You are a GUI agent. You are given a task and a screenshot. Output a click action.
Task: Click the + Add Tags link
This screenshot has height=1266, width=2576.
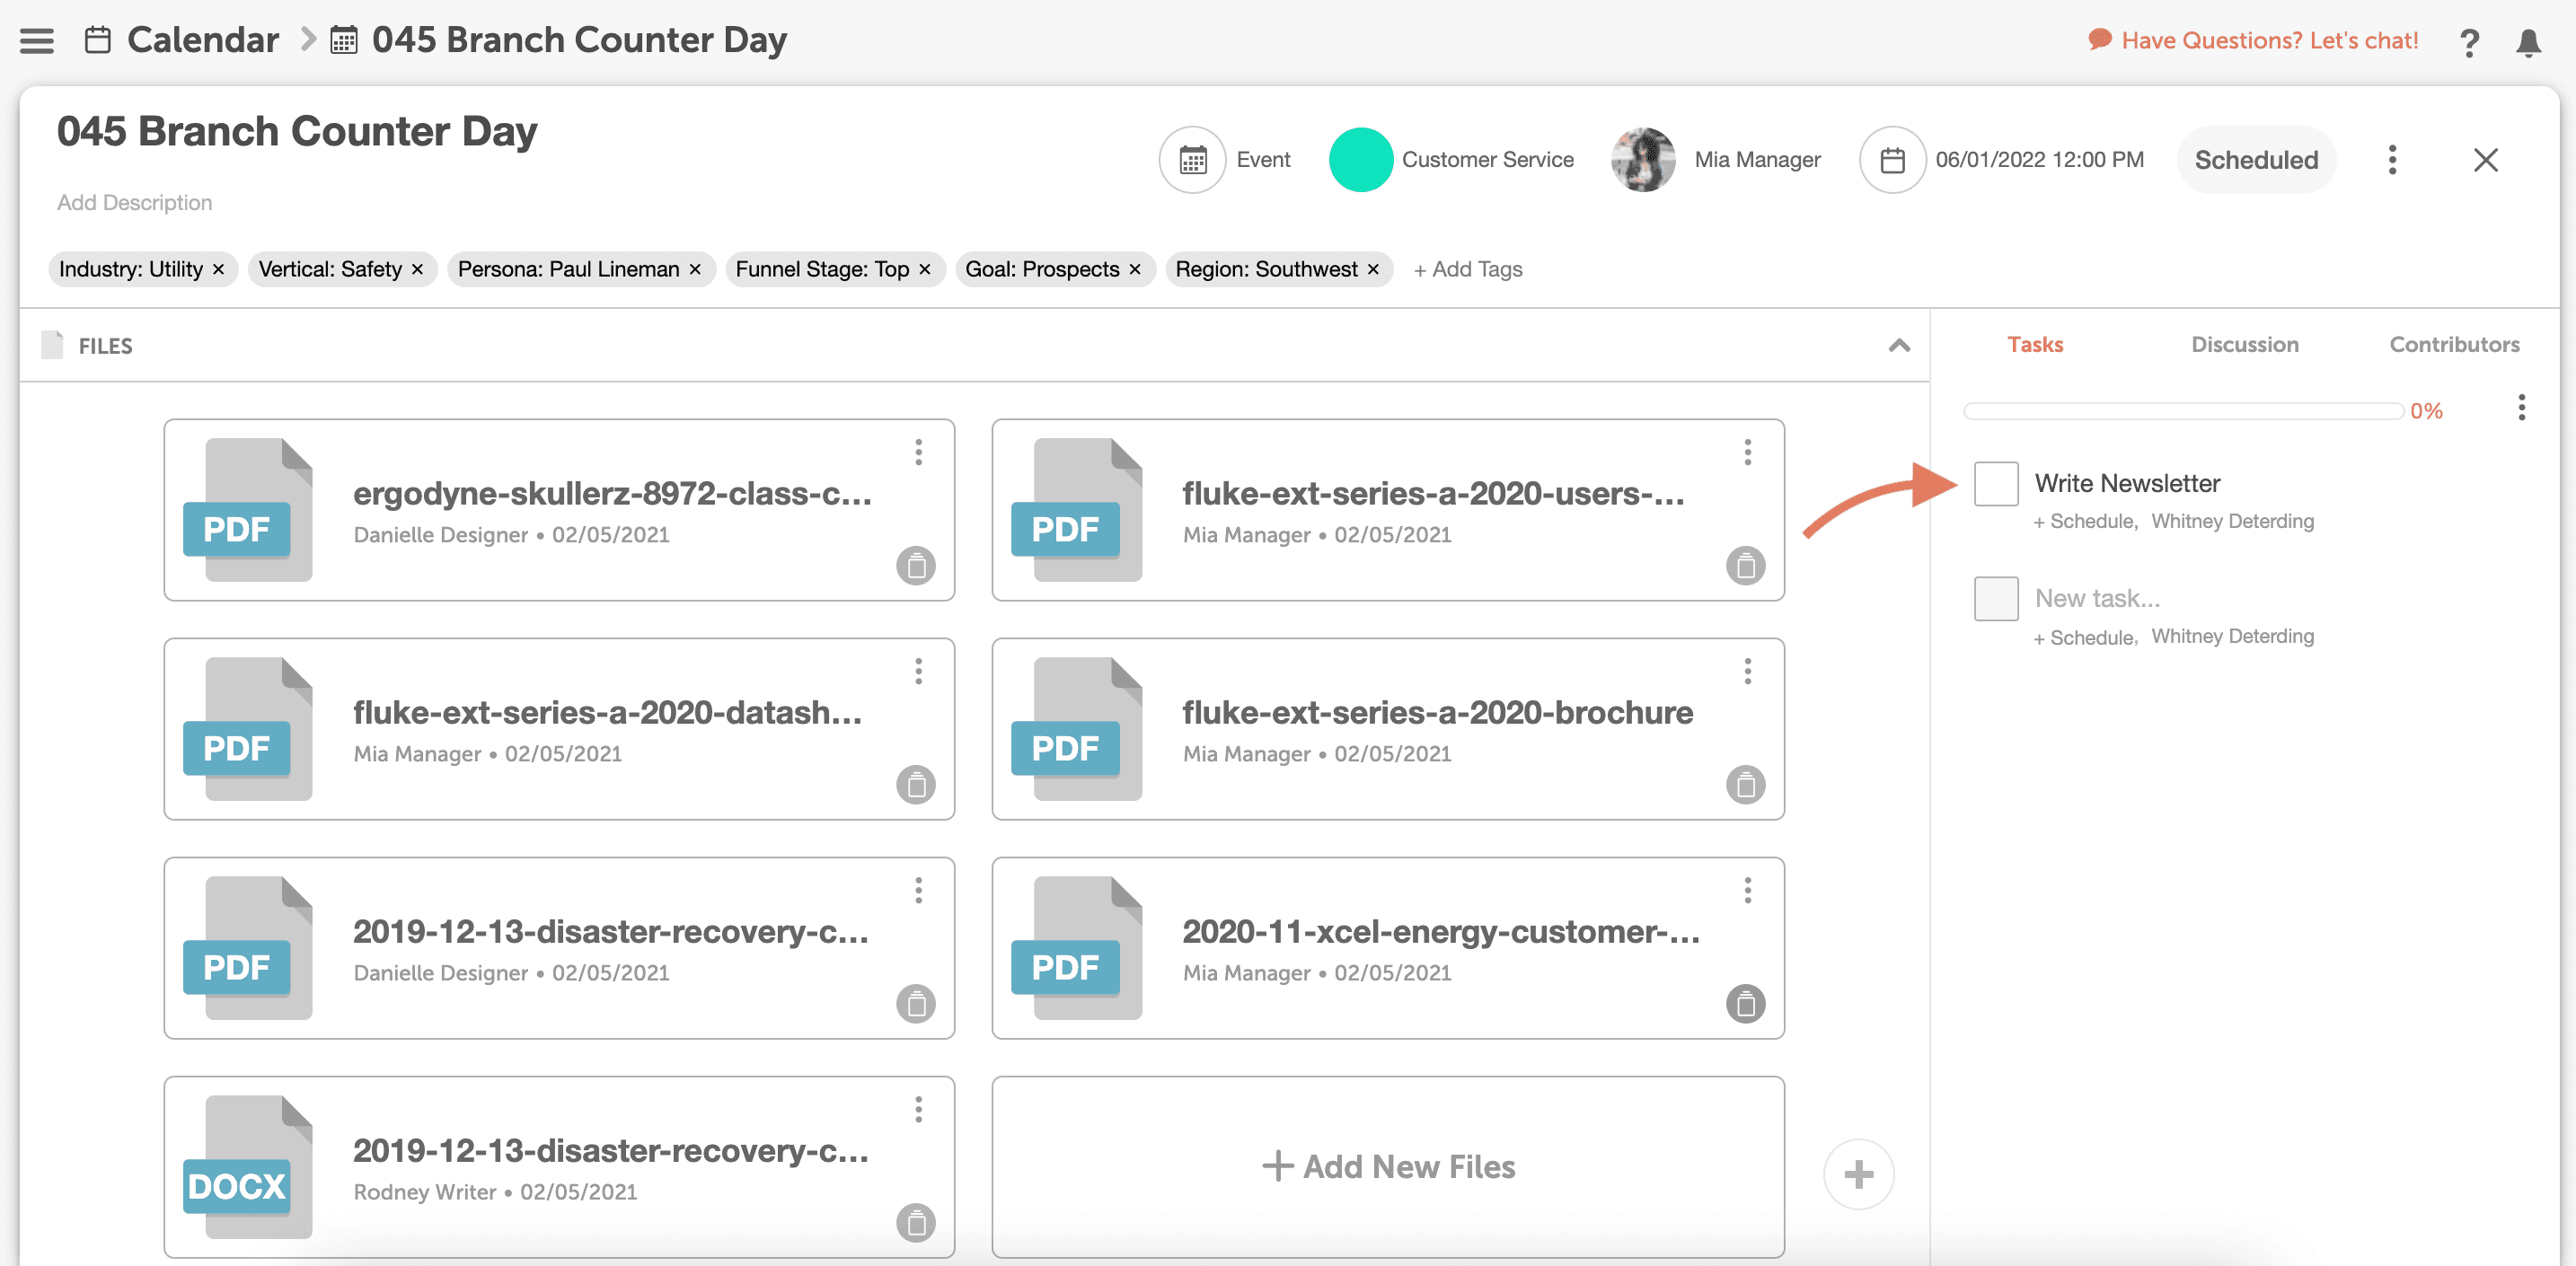click(x=1467, y=270)
